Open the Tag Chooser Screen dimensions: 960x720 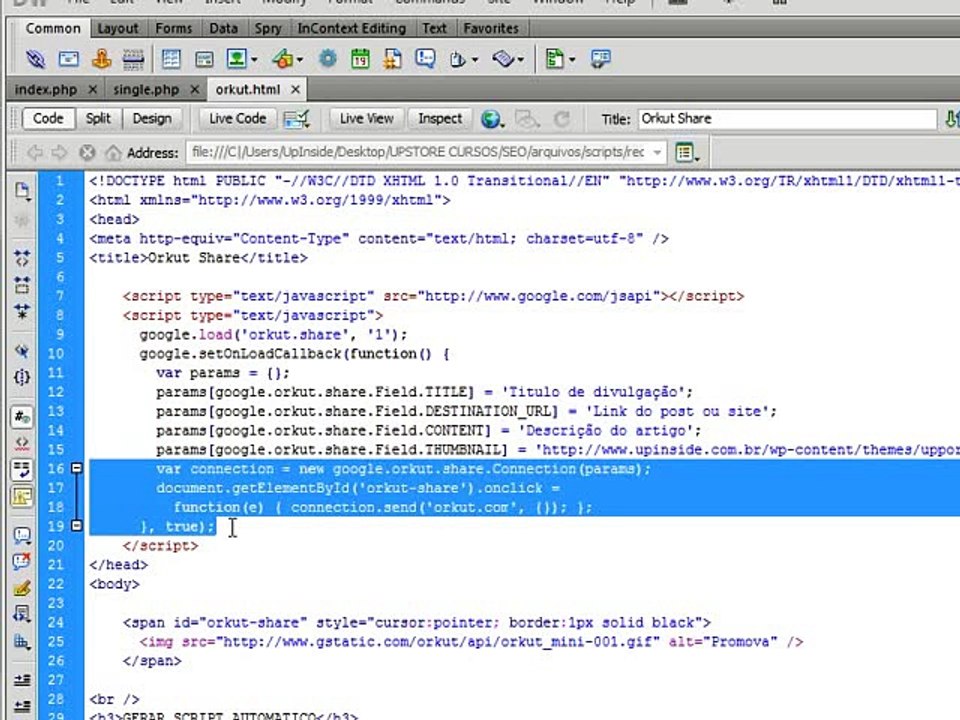pos(601,59)
